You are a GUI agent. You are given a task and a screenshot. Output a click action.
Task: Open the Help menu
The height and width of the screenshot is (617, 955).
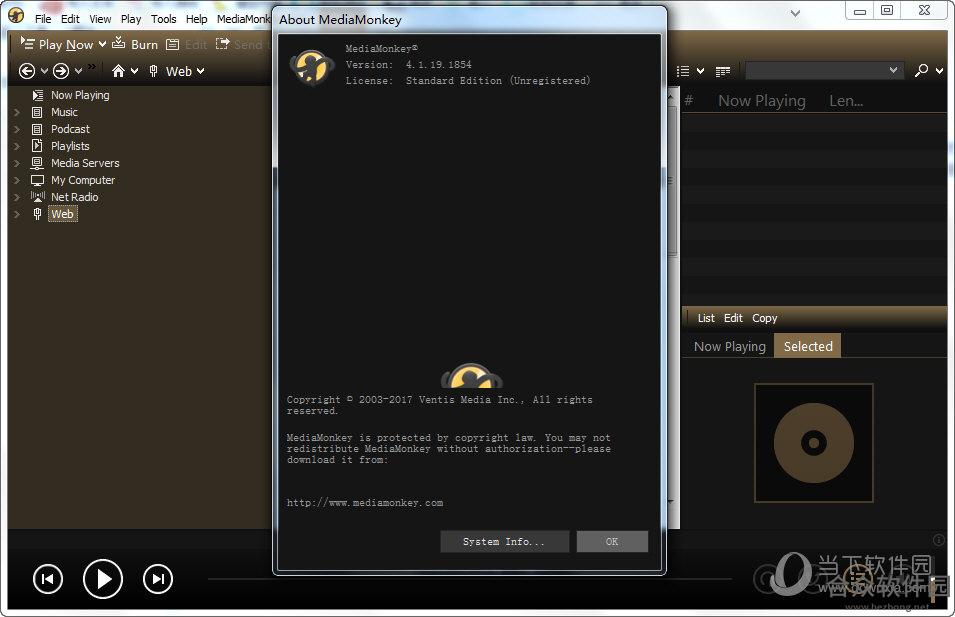(x=196, y=19)
